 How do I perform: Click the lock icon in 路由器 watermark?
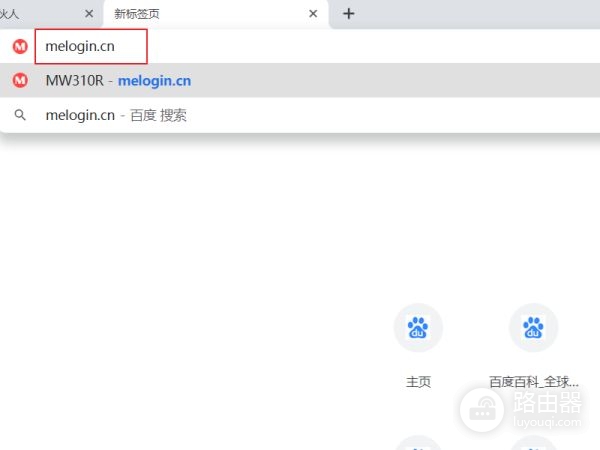485,406
